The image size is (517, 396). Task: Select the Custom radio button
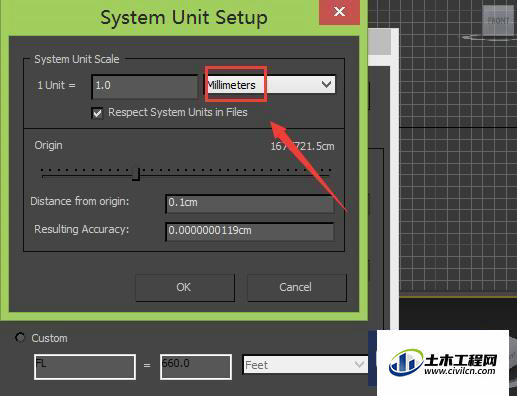point(20,338)
